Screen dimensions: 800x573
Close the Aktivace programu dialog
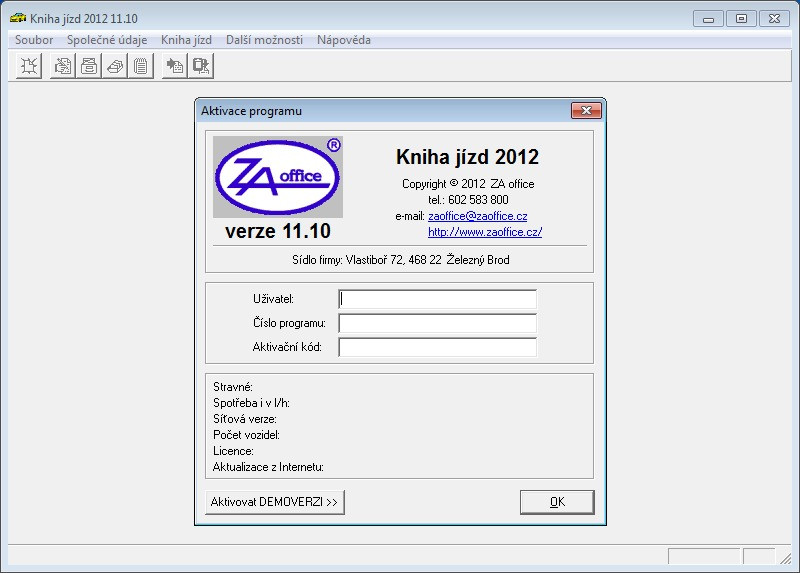tap(586, 110)
